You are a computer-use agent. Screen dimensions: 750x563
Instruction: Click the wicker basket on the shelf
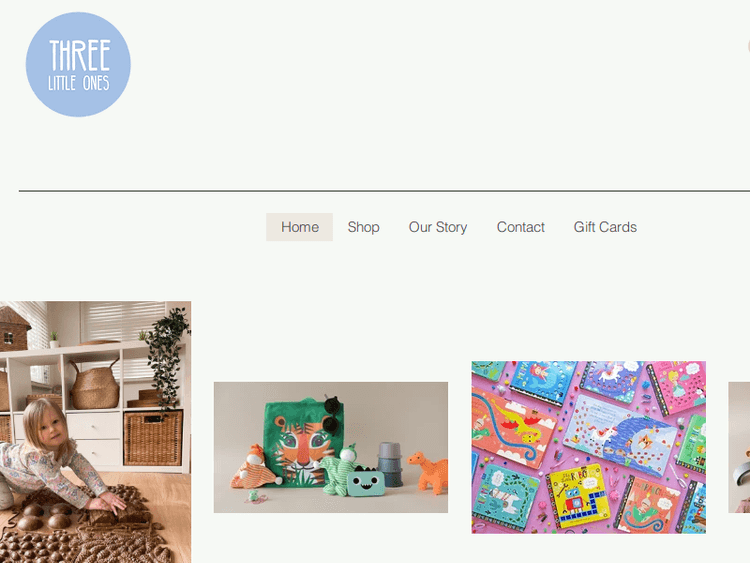[x=95, y=385]
